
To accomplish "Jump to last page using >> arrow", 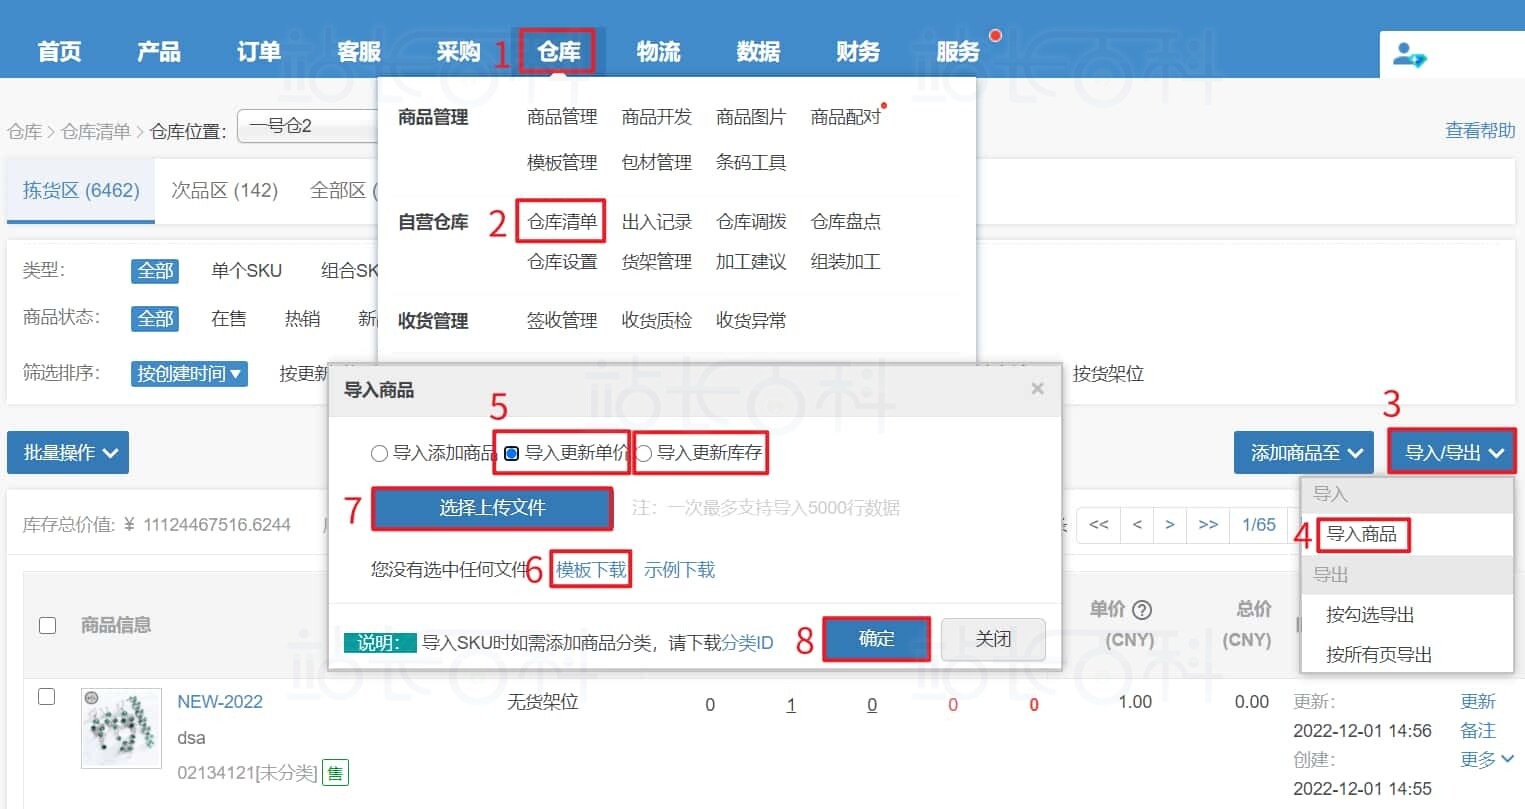I will point(1208,525).
